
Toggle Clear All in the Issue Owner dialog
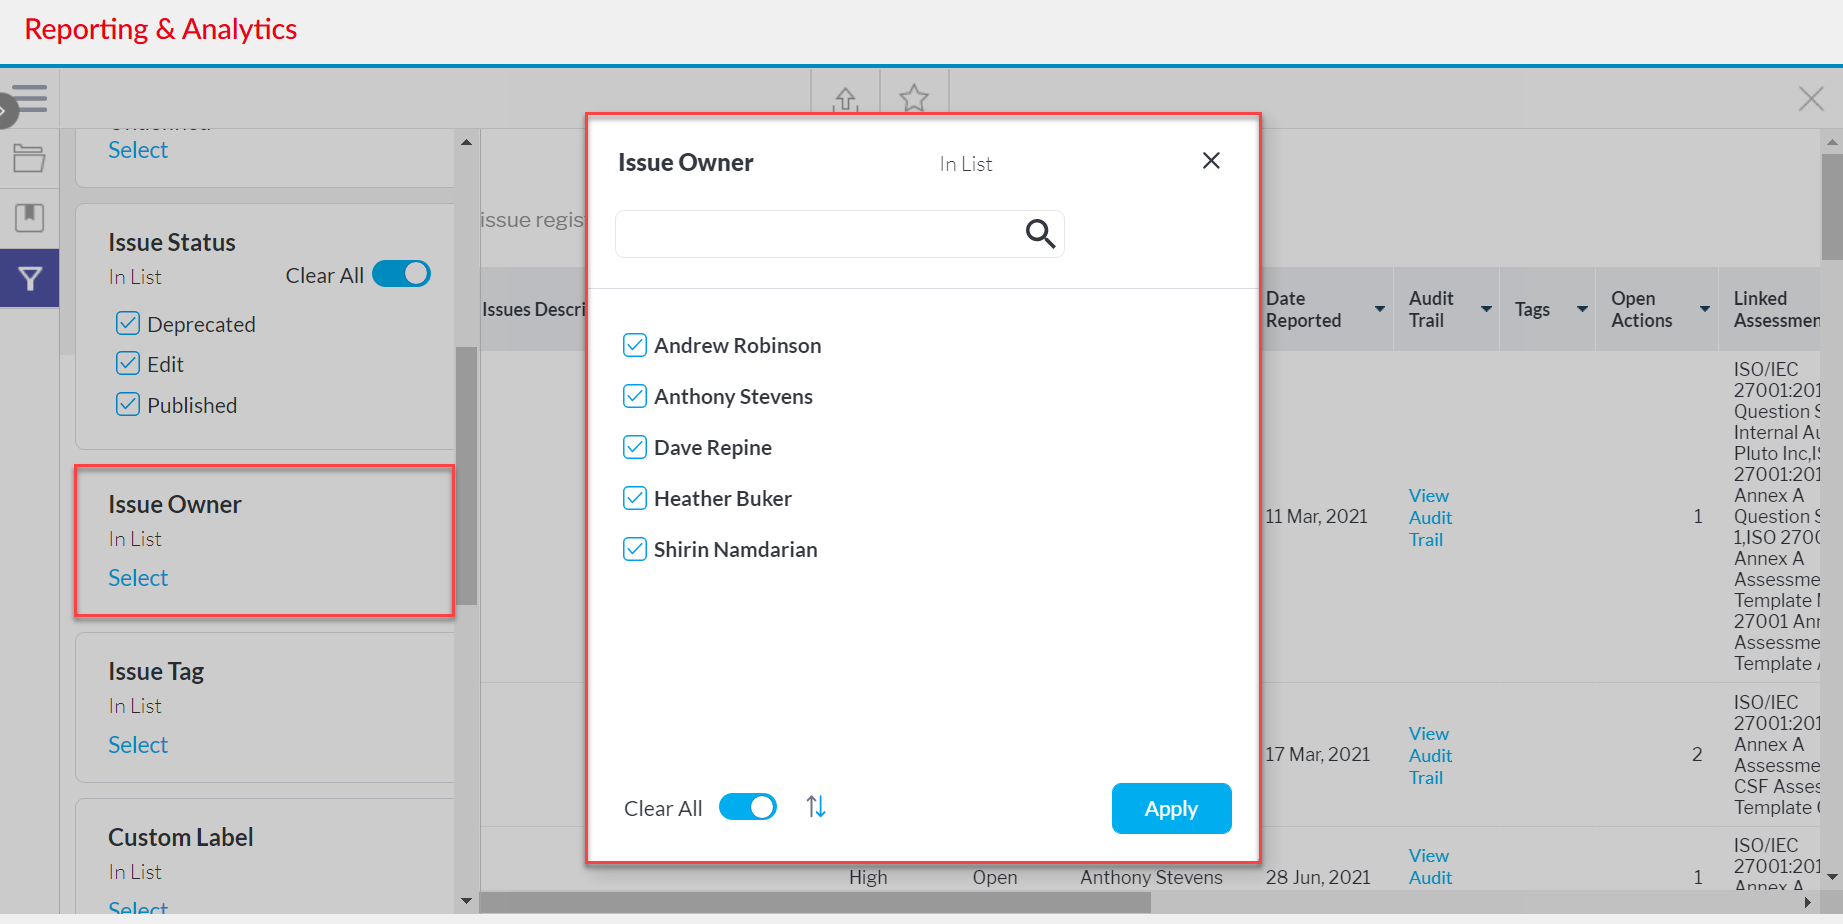tap(748, 806)
